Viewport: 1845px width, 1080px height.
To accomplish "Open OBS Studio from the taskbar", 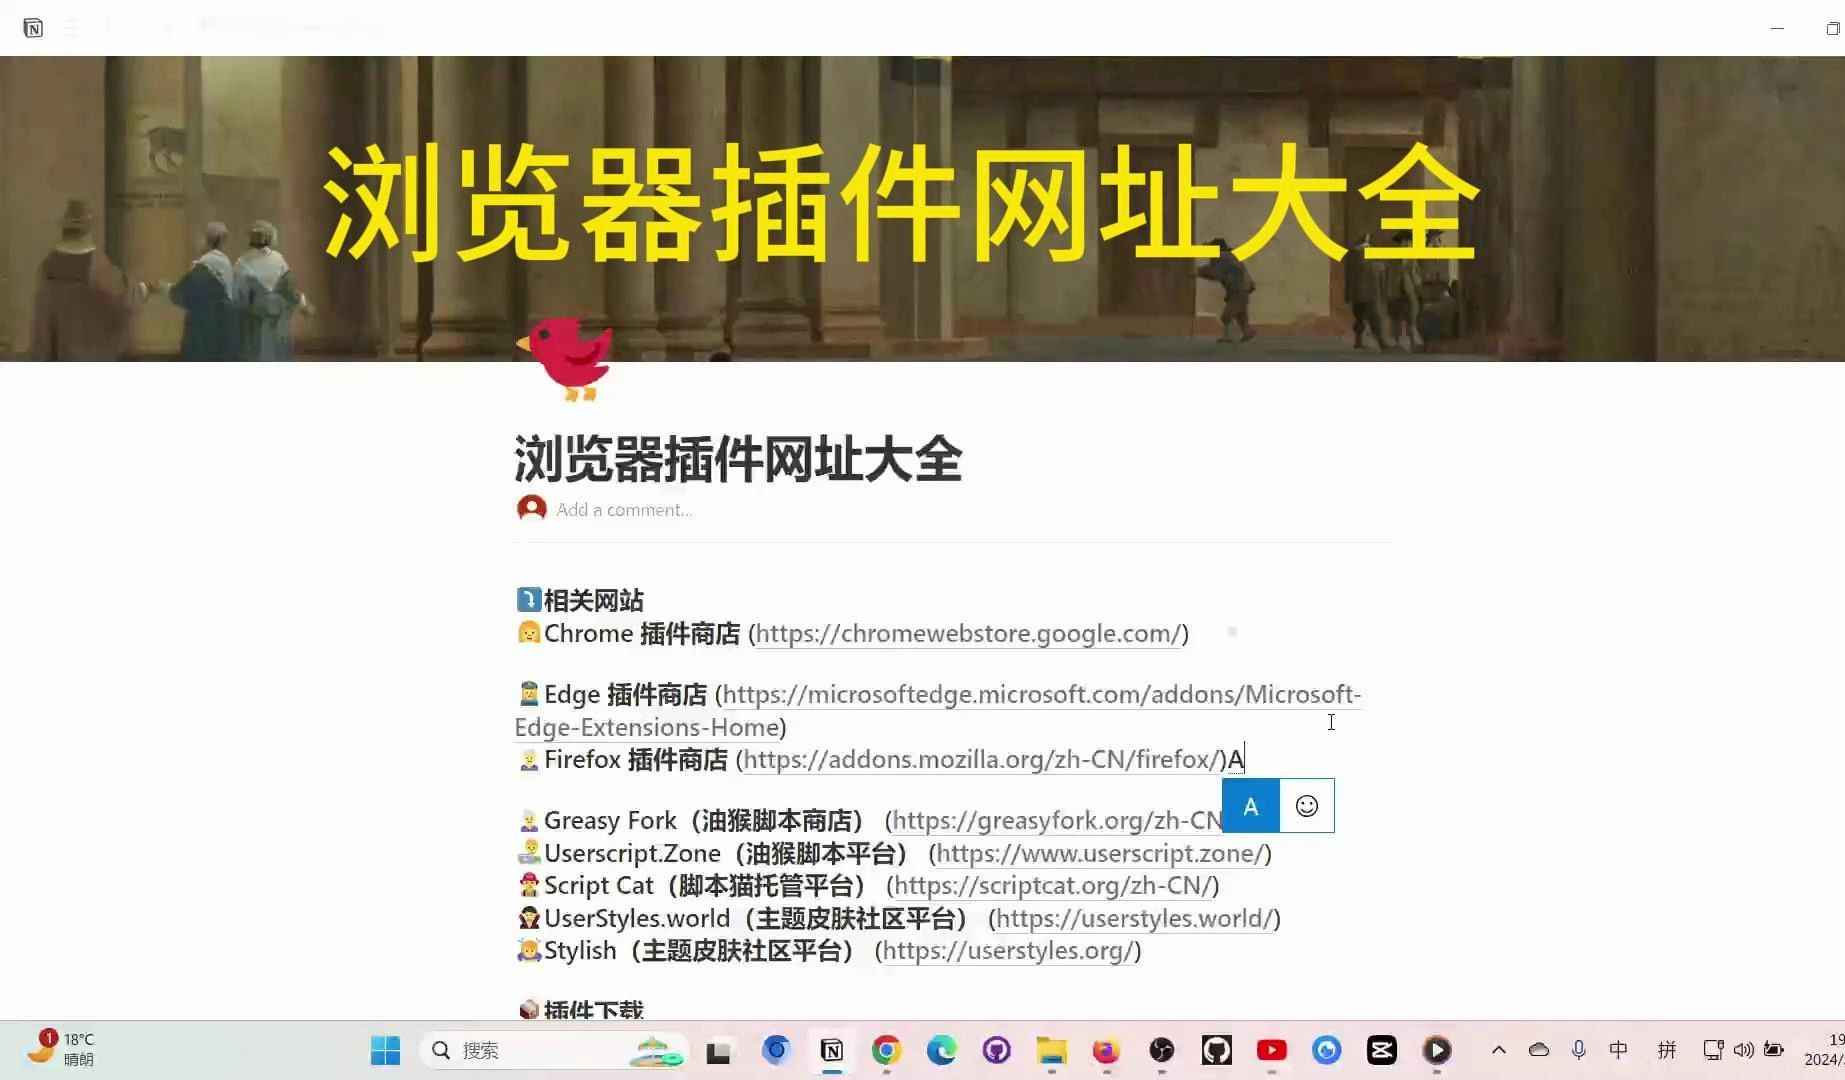I will tap(1161, 1050).
